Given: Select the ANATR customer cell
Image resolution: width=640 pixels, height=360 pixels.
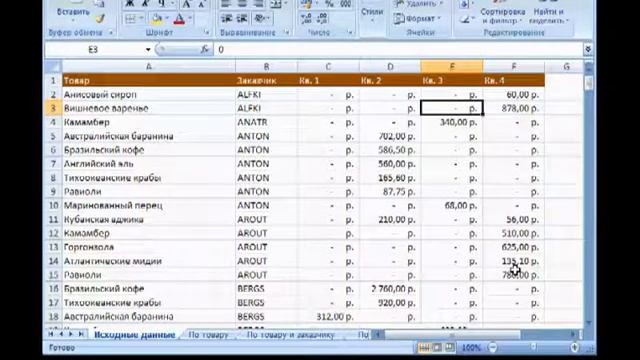Looking at the screenshot, I should pyautogui.click(x=266, y=122).
